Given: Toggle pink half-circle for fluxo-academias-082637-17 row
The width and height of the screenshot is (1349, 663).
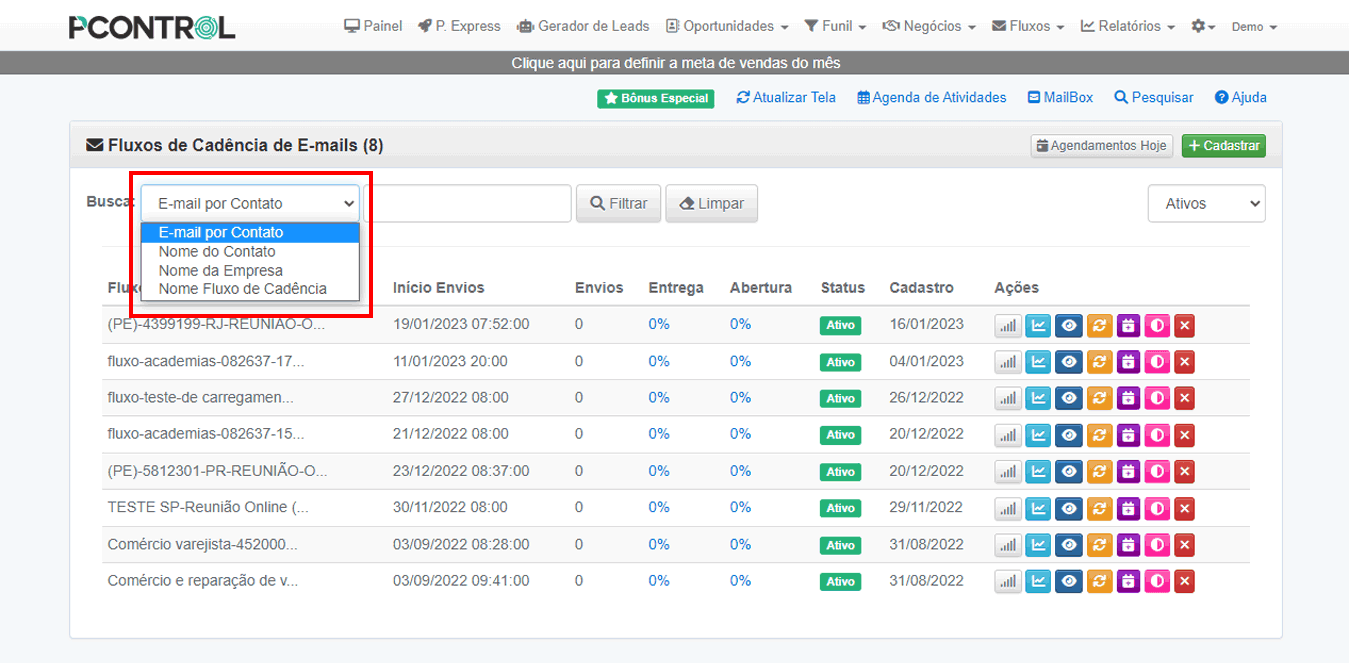Looking at the screenshot, I should 1157,362.
